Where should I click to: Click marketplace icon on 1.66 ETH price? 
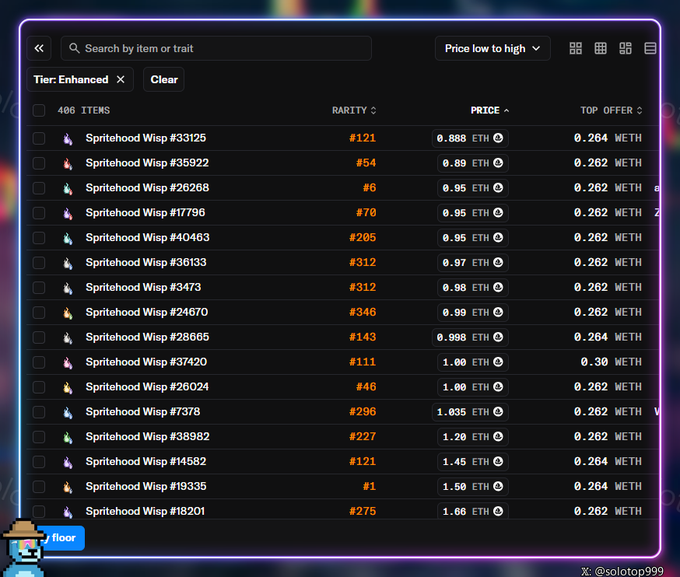pos(498,511)
